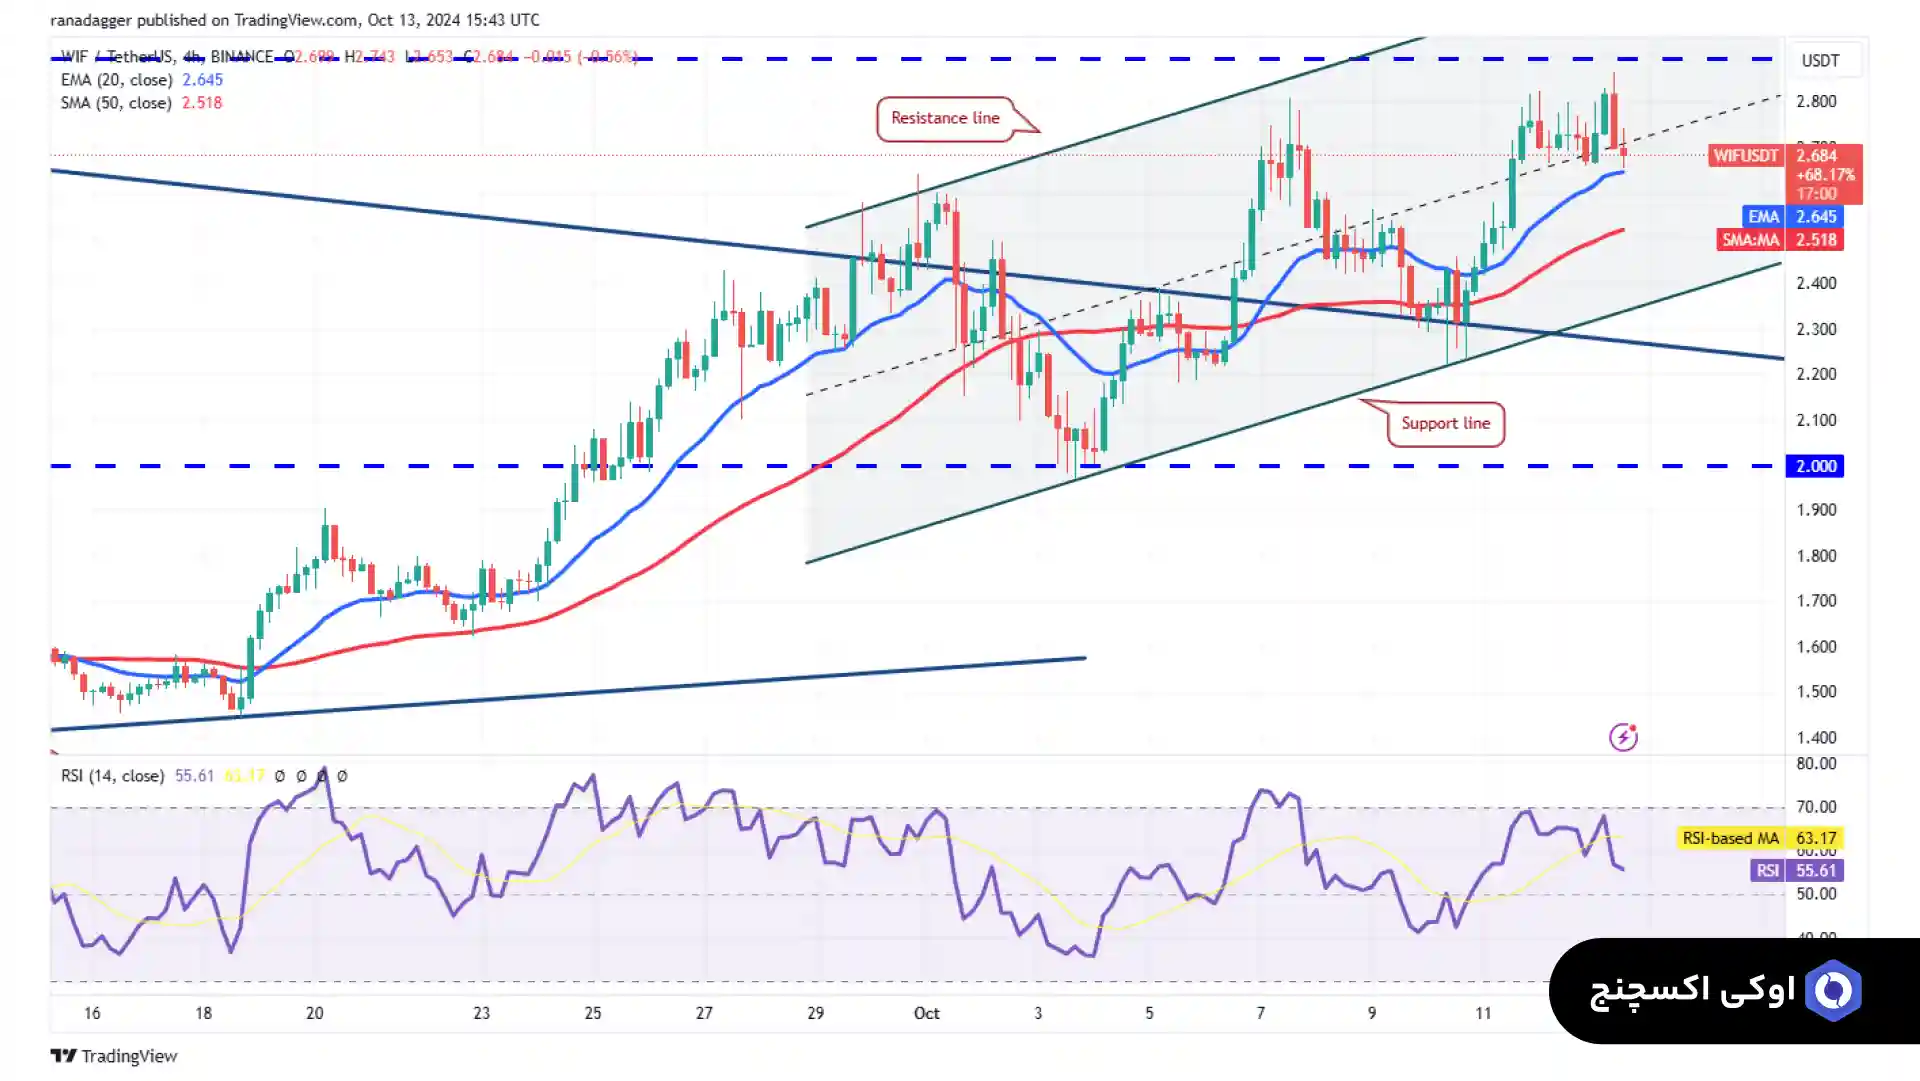
Task: Click the 2.800 price tick on axis
Action: (1816, 102)
